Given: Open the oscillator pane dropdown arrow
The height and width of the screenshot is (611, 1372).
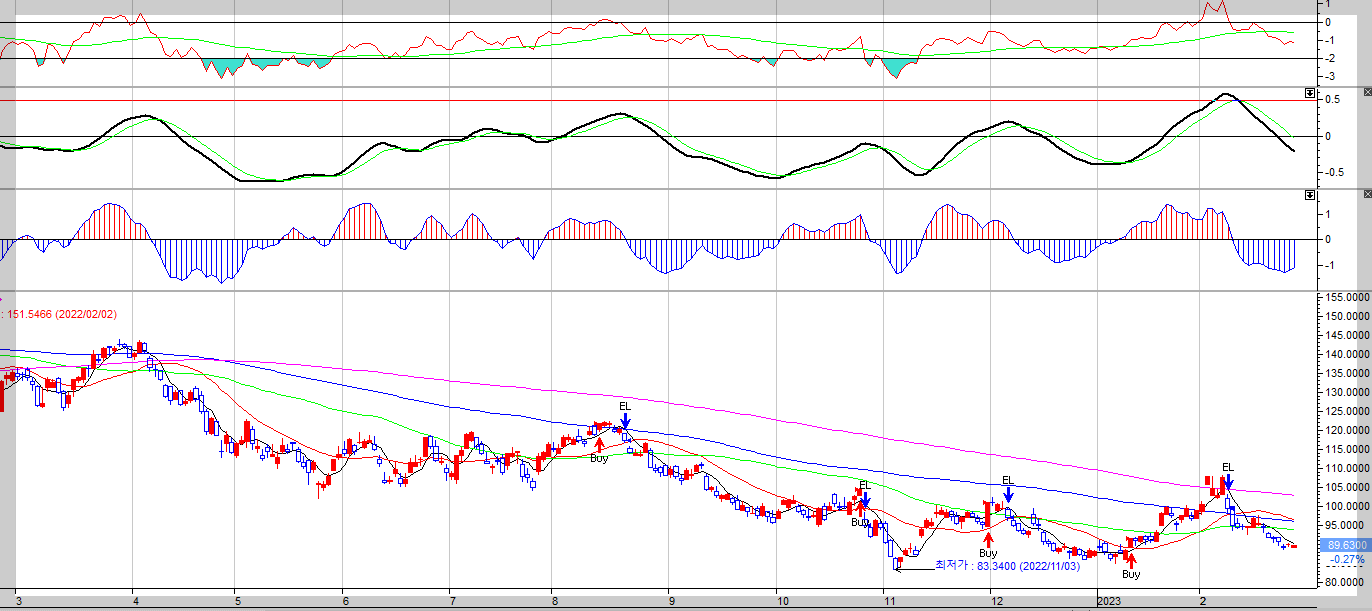Looking at the screenshot, I should (x=1310, y=92).
